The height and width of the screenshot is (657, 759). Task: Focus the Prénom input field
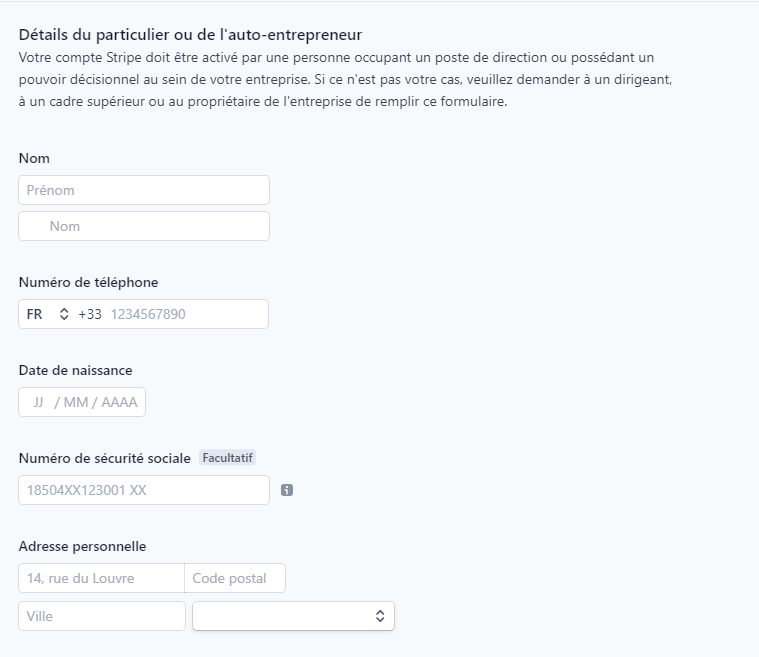pyautogui.click(x=144, y=190)
